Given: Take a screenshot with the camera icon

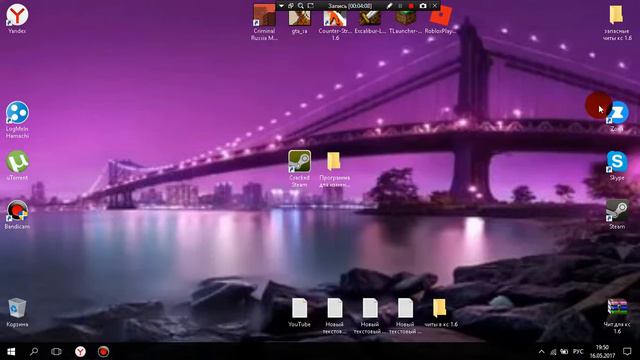Looking at the screenshot, I should pos(423,6).
